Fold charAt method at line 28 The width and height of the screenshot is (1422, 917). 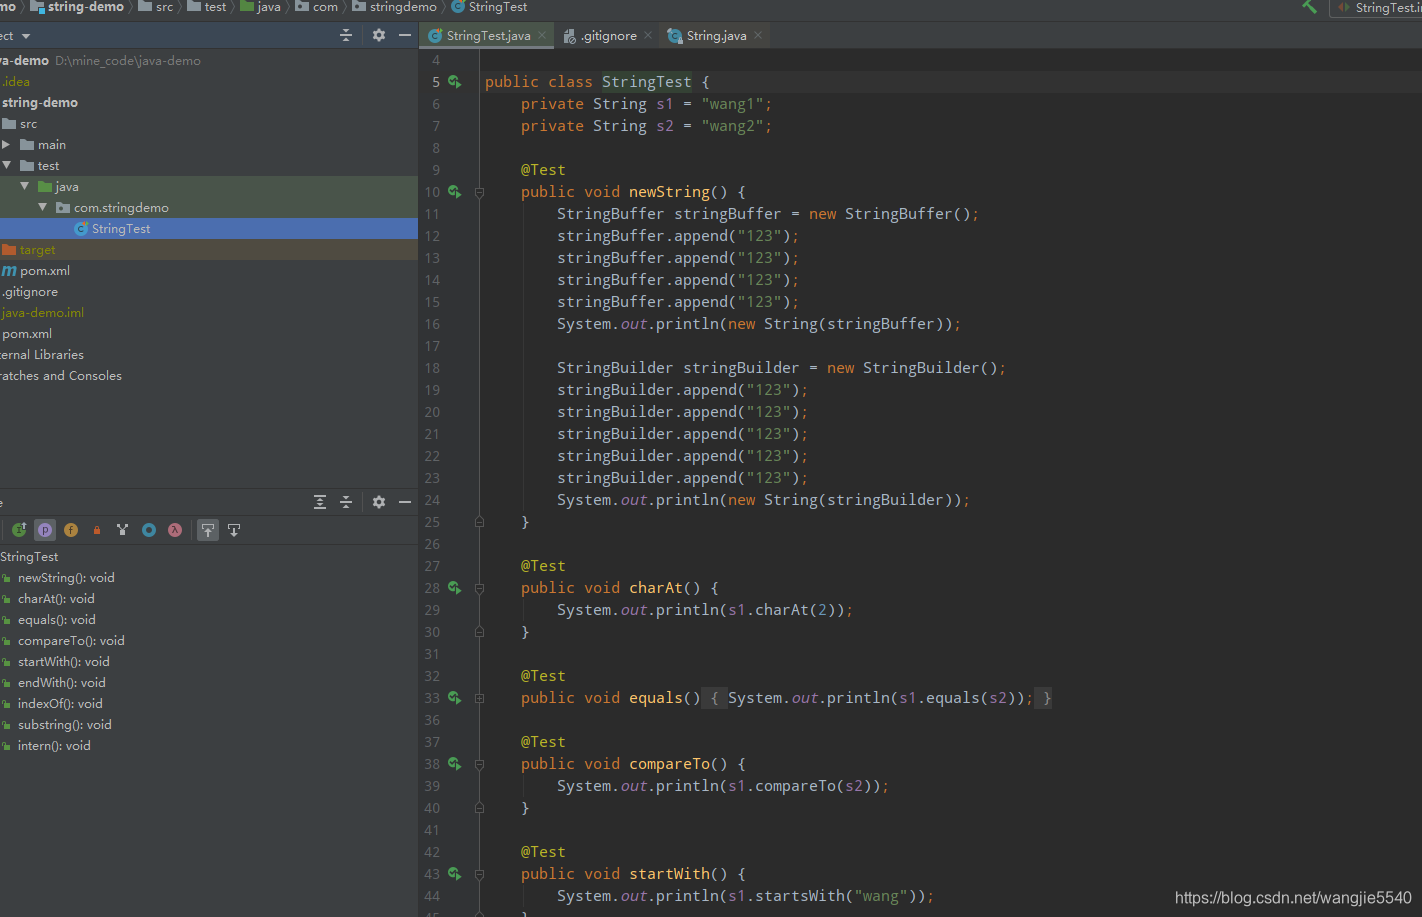479,588
